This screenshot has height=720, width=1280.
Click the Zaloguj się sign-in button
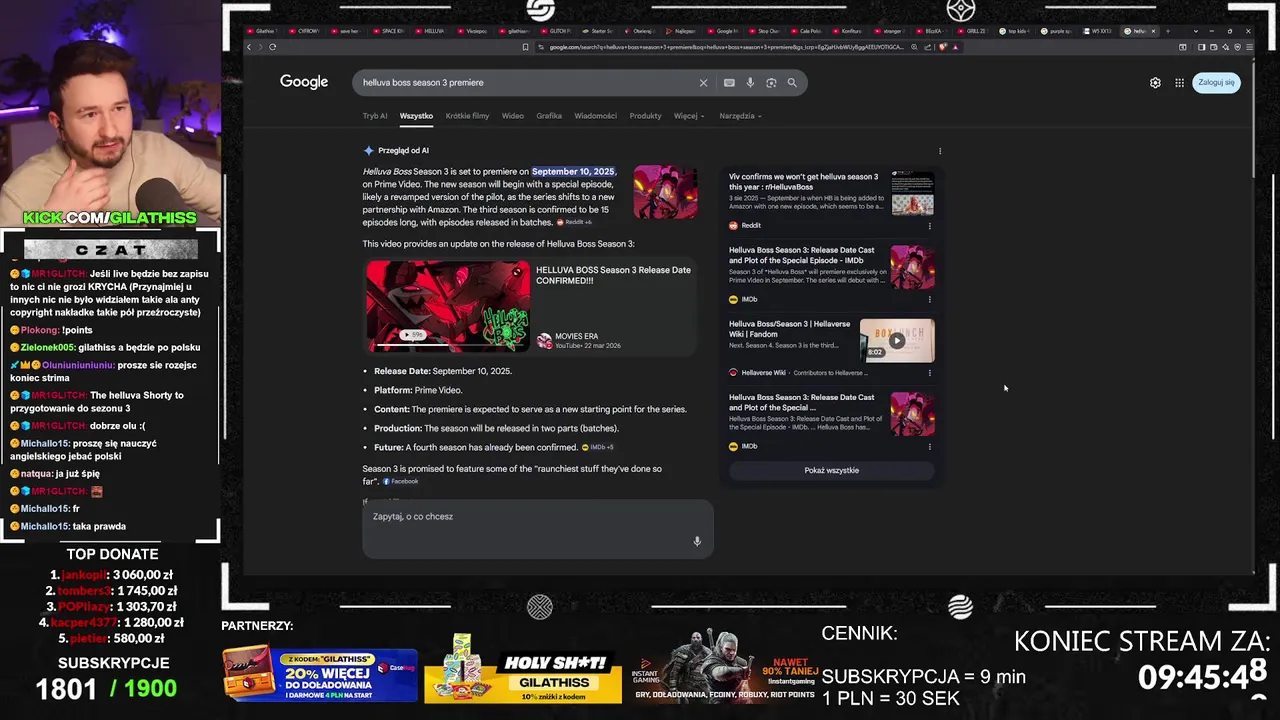[1216, 83]
